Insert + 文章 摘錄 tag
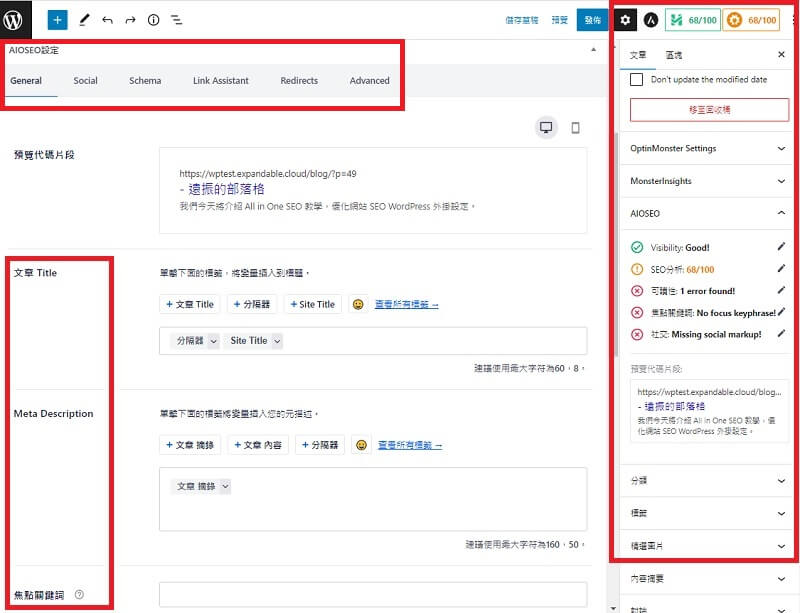The height and width of the screenshot is (613, 800). (190, 445)
